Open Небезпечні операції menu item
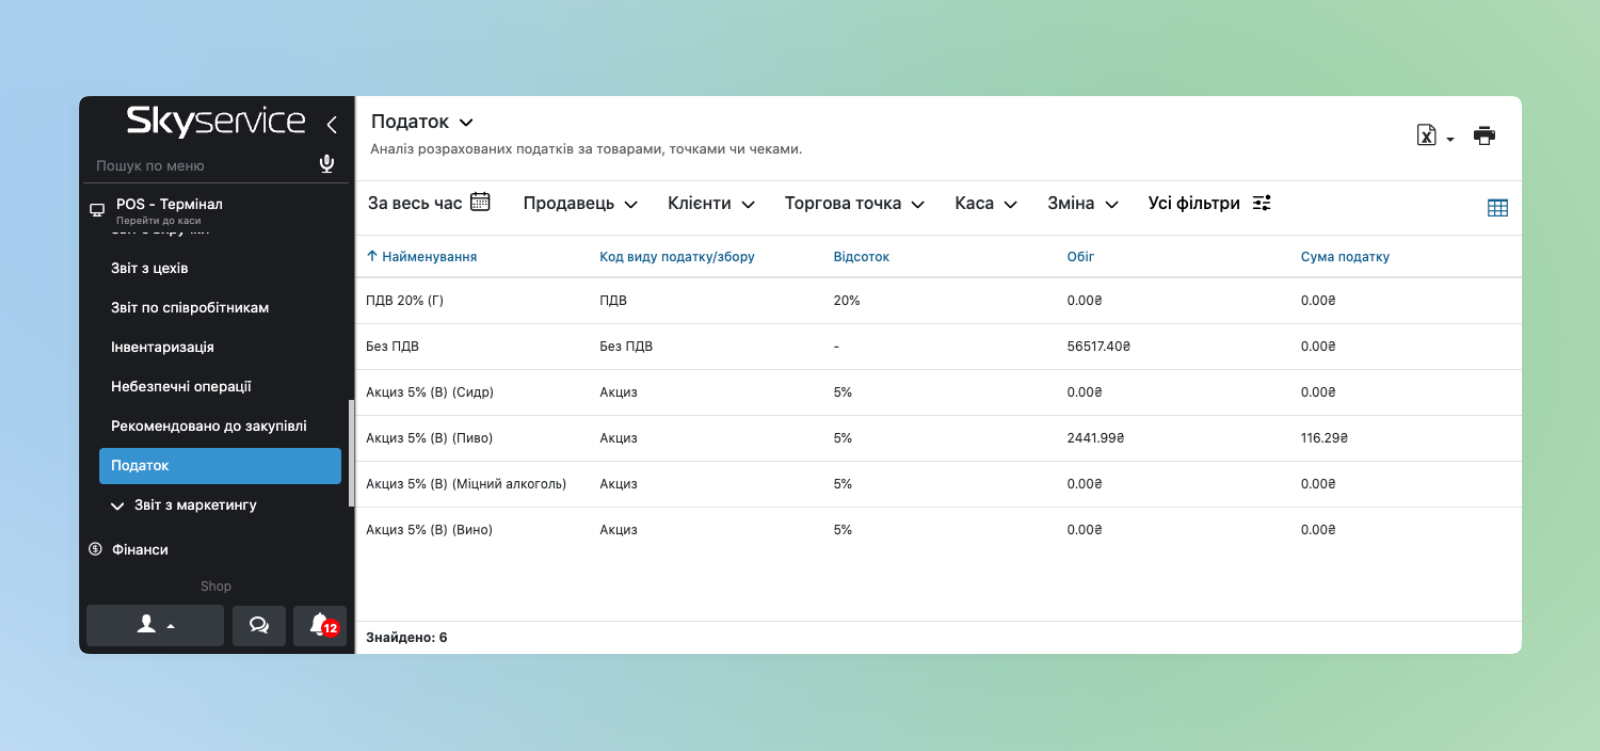 pyautogui.click(x=181, y=387)
